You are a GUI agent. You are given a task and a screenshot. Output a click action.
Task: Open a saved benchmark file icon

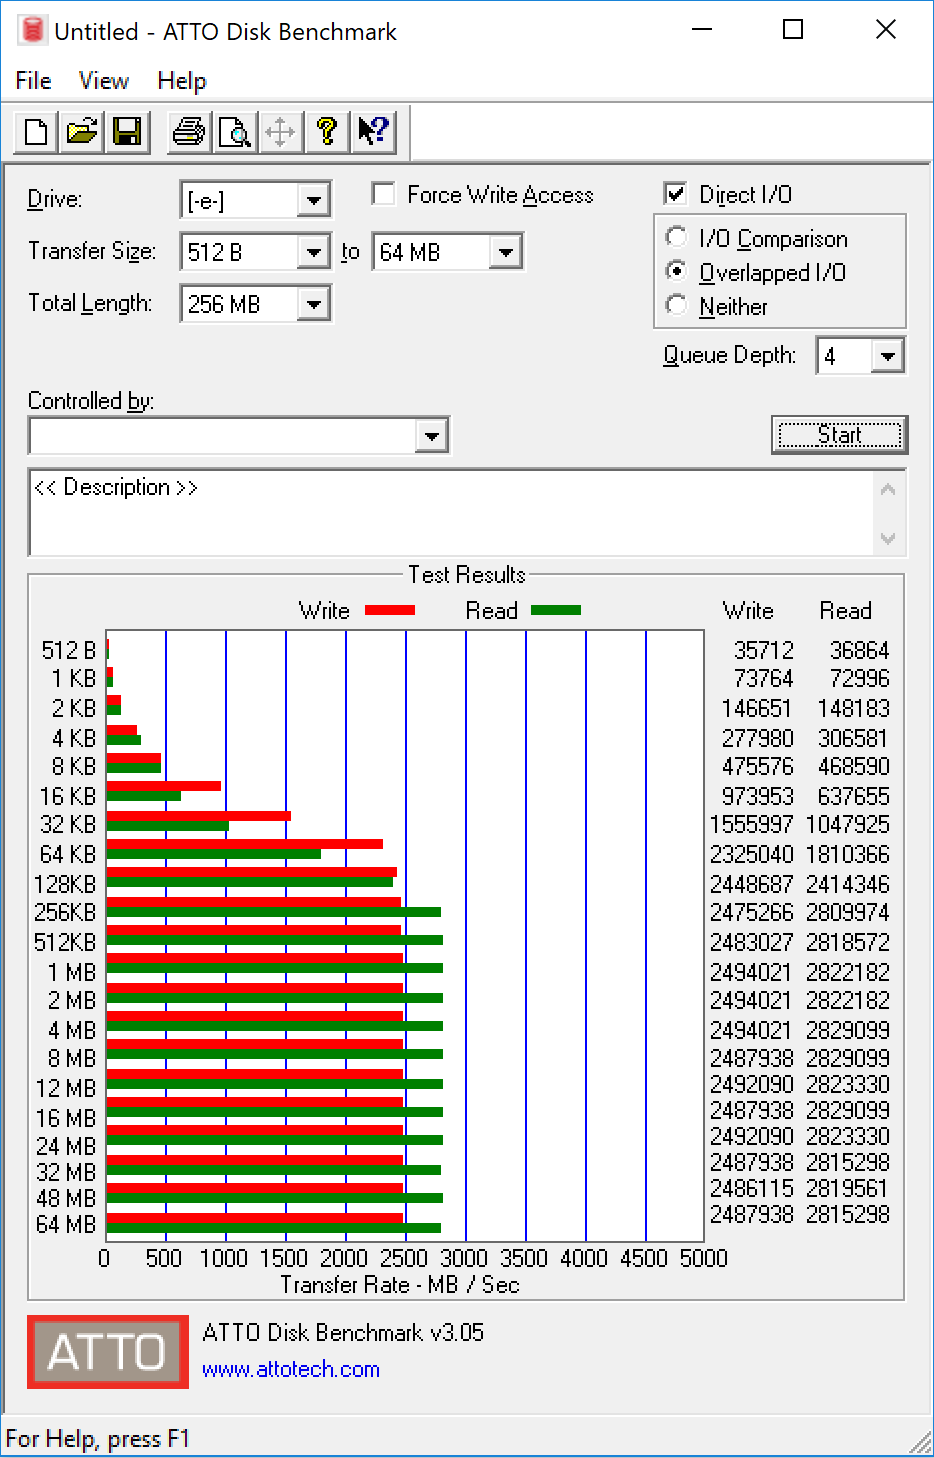pyautogui.click(x=82, y=132)
